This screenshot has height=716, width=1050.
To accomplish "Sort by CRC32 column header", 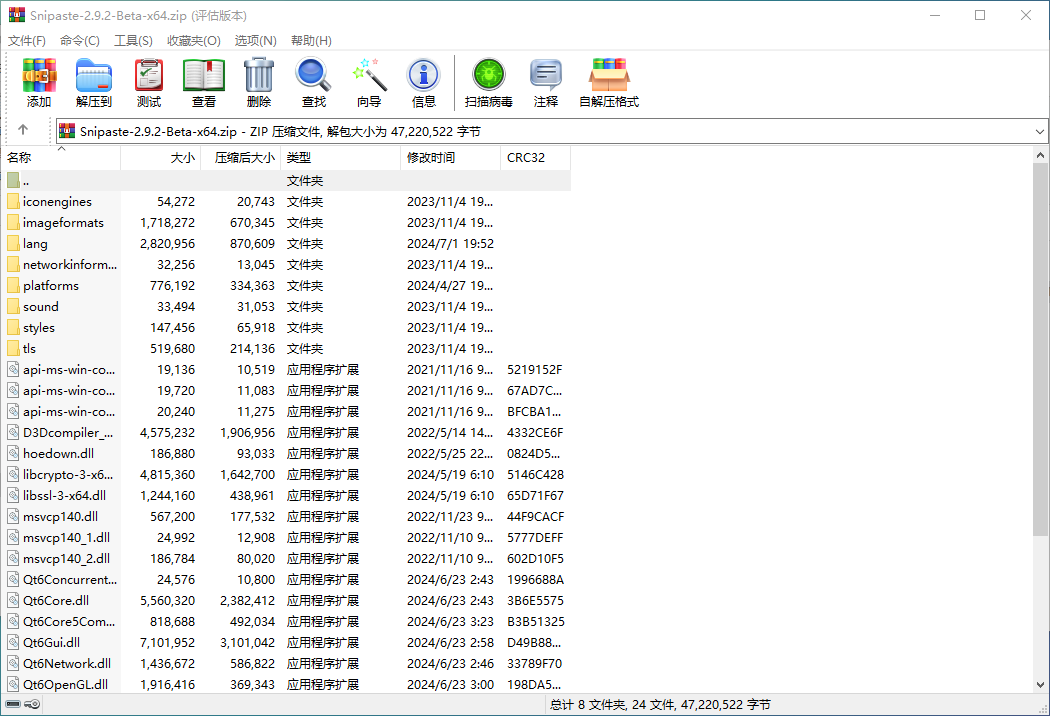I will coord(536,157).
